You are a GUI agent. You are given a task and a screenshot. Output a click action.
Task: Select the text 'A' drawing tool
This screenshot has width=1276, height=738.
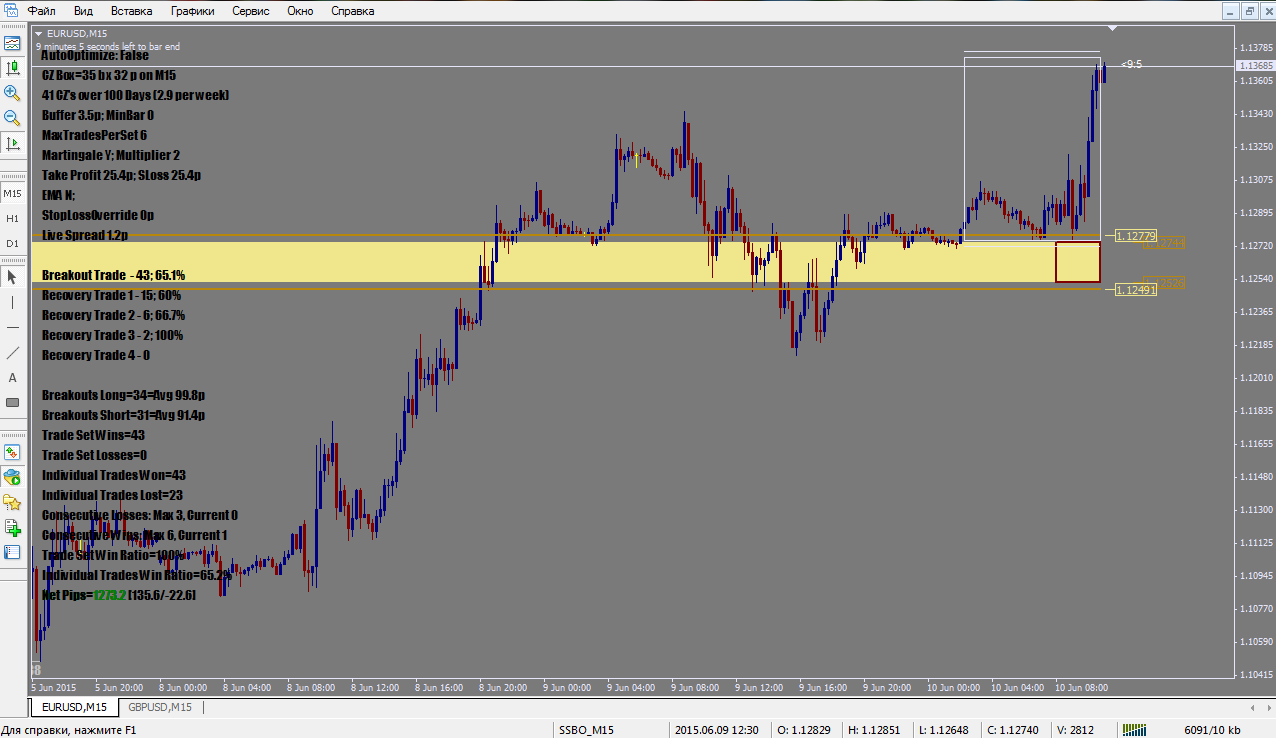pyautogui.click(x=12, y=377)
